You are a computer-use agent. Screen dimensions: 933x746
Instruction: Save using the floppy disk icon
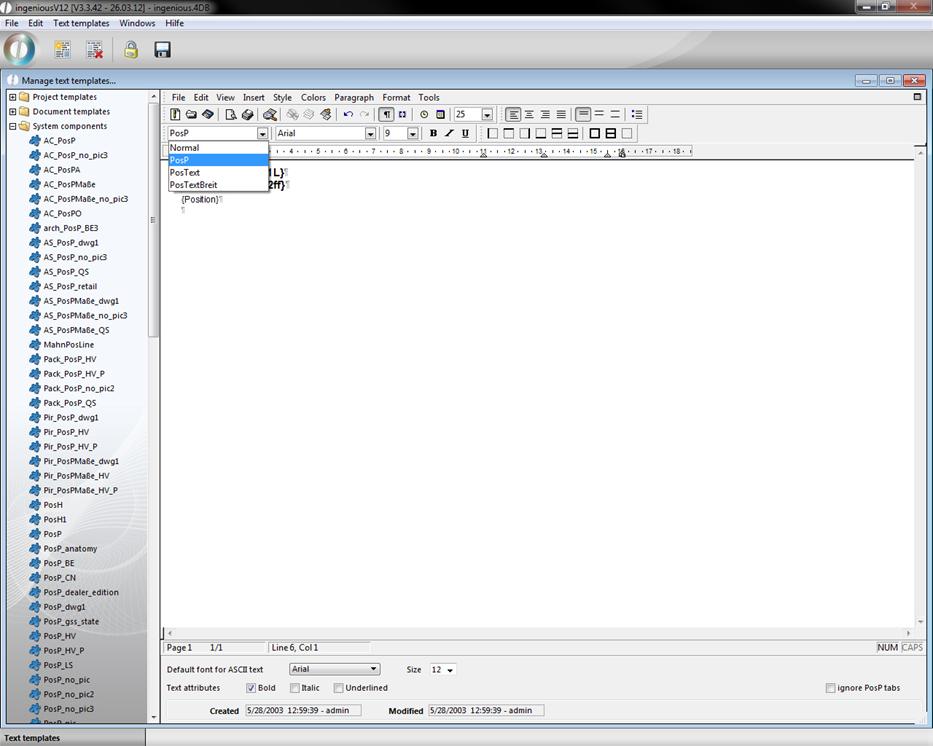[x=162, y=49]
